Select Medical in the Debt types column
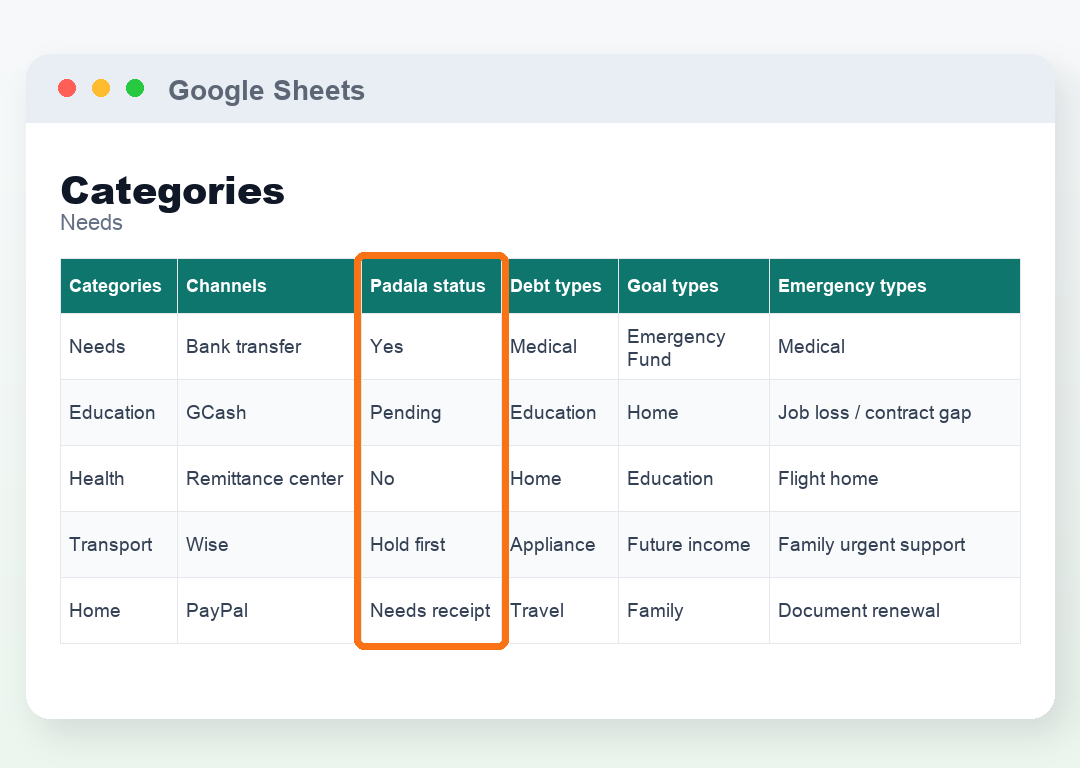The height and width of the screenshot is (768, 1080). pos(560,346)
